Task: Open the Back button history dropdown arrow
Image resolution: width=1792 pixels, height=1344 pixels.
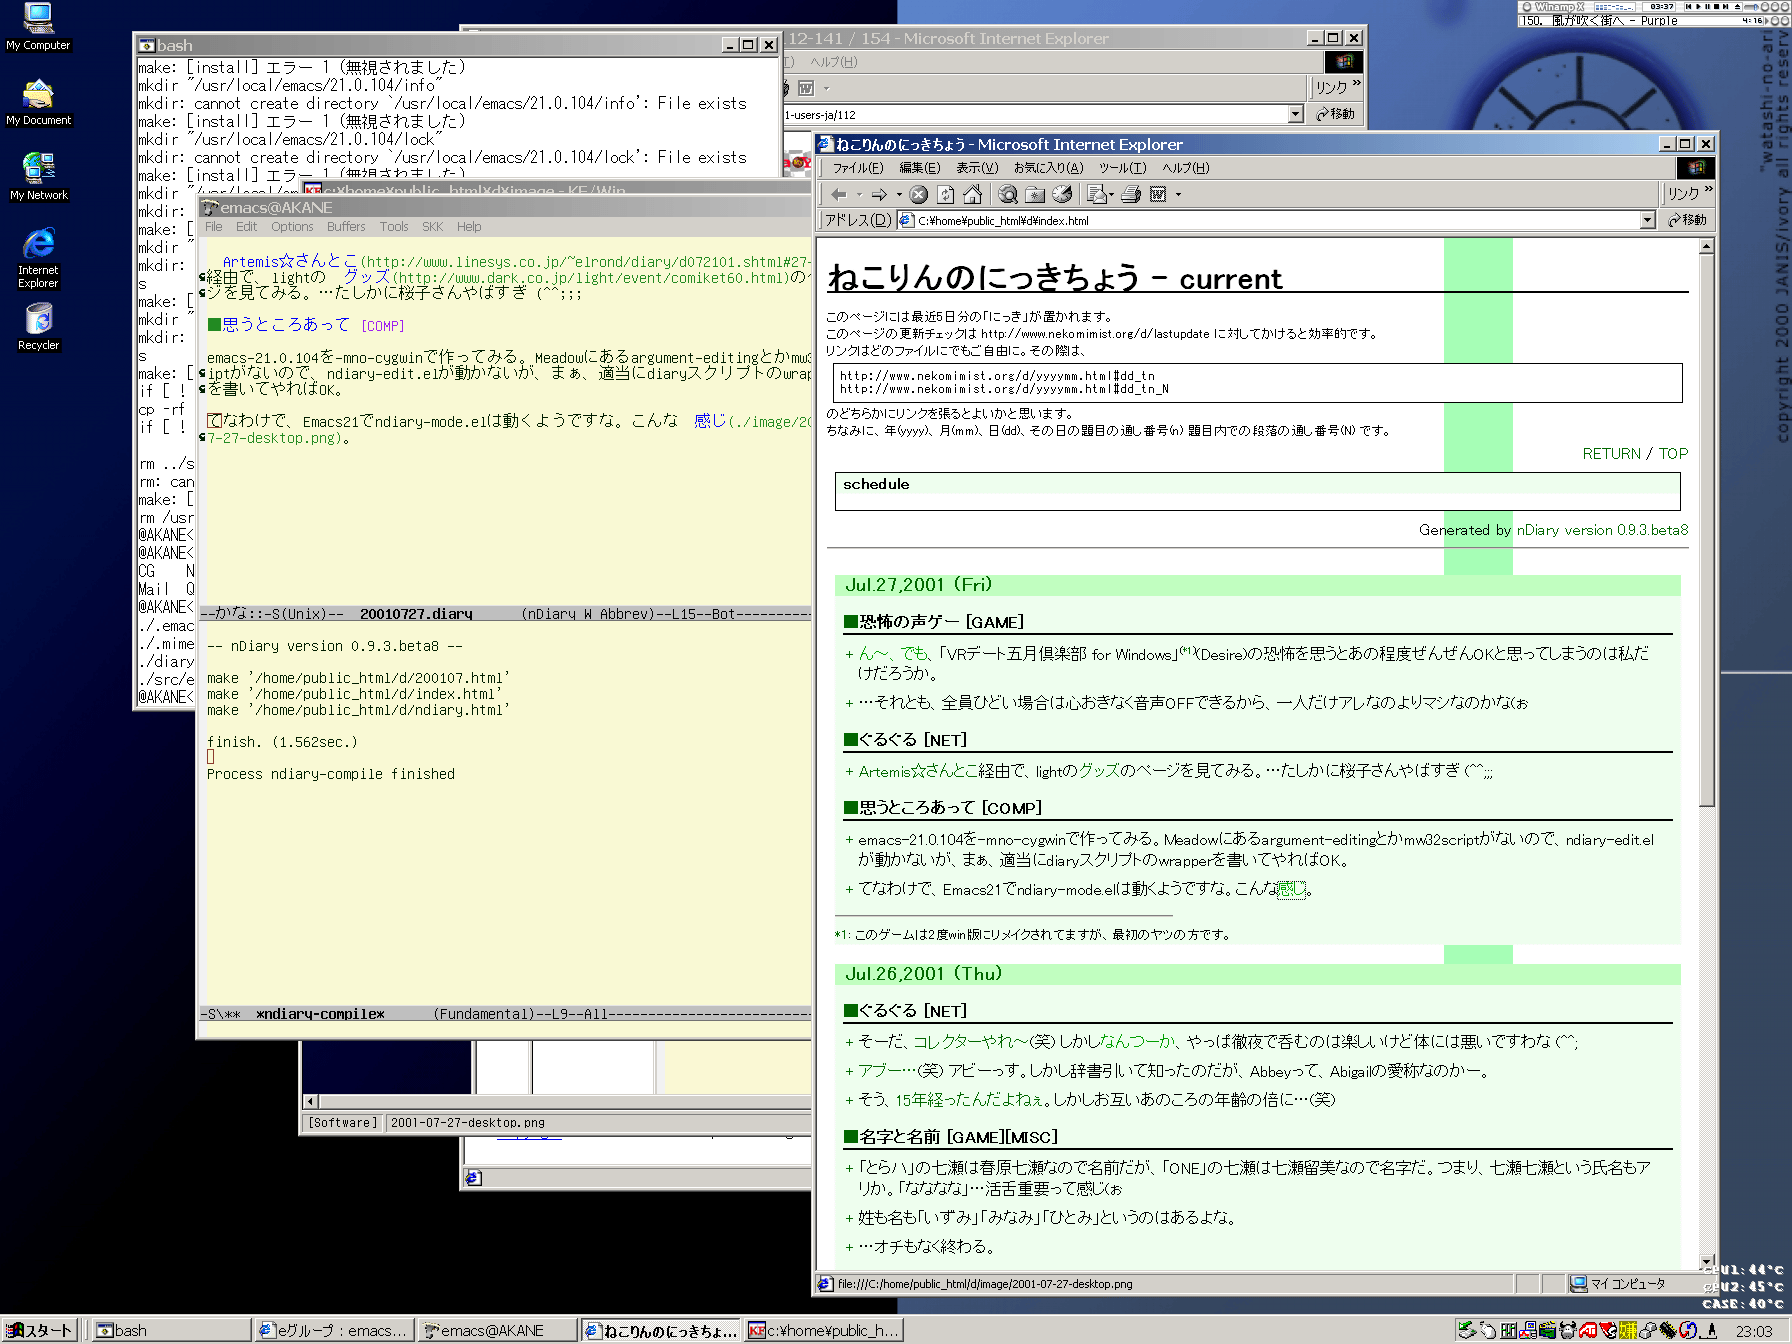Action: [x=859, y=195]
